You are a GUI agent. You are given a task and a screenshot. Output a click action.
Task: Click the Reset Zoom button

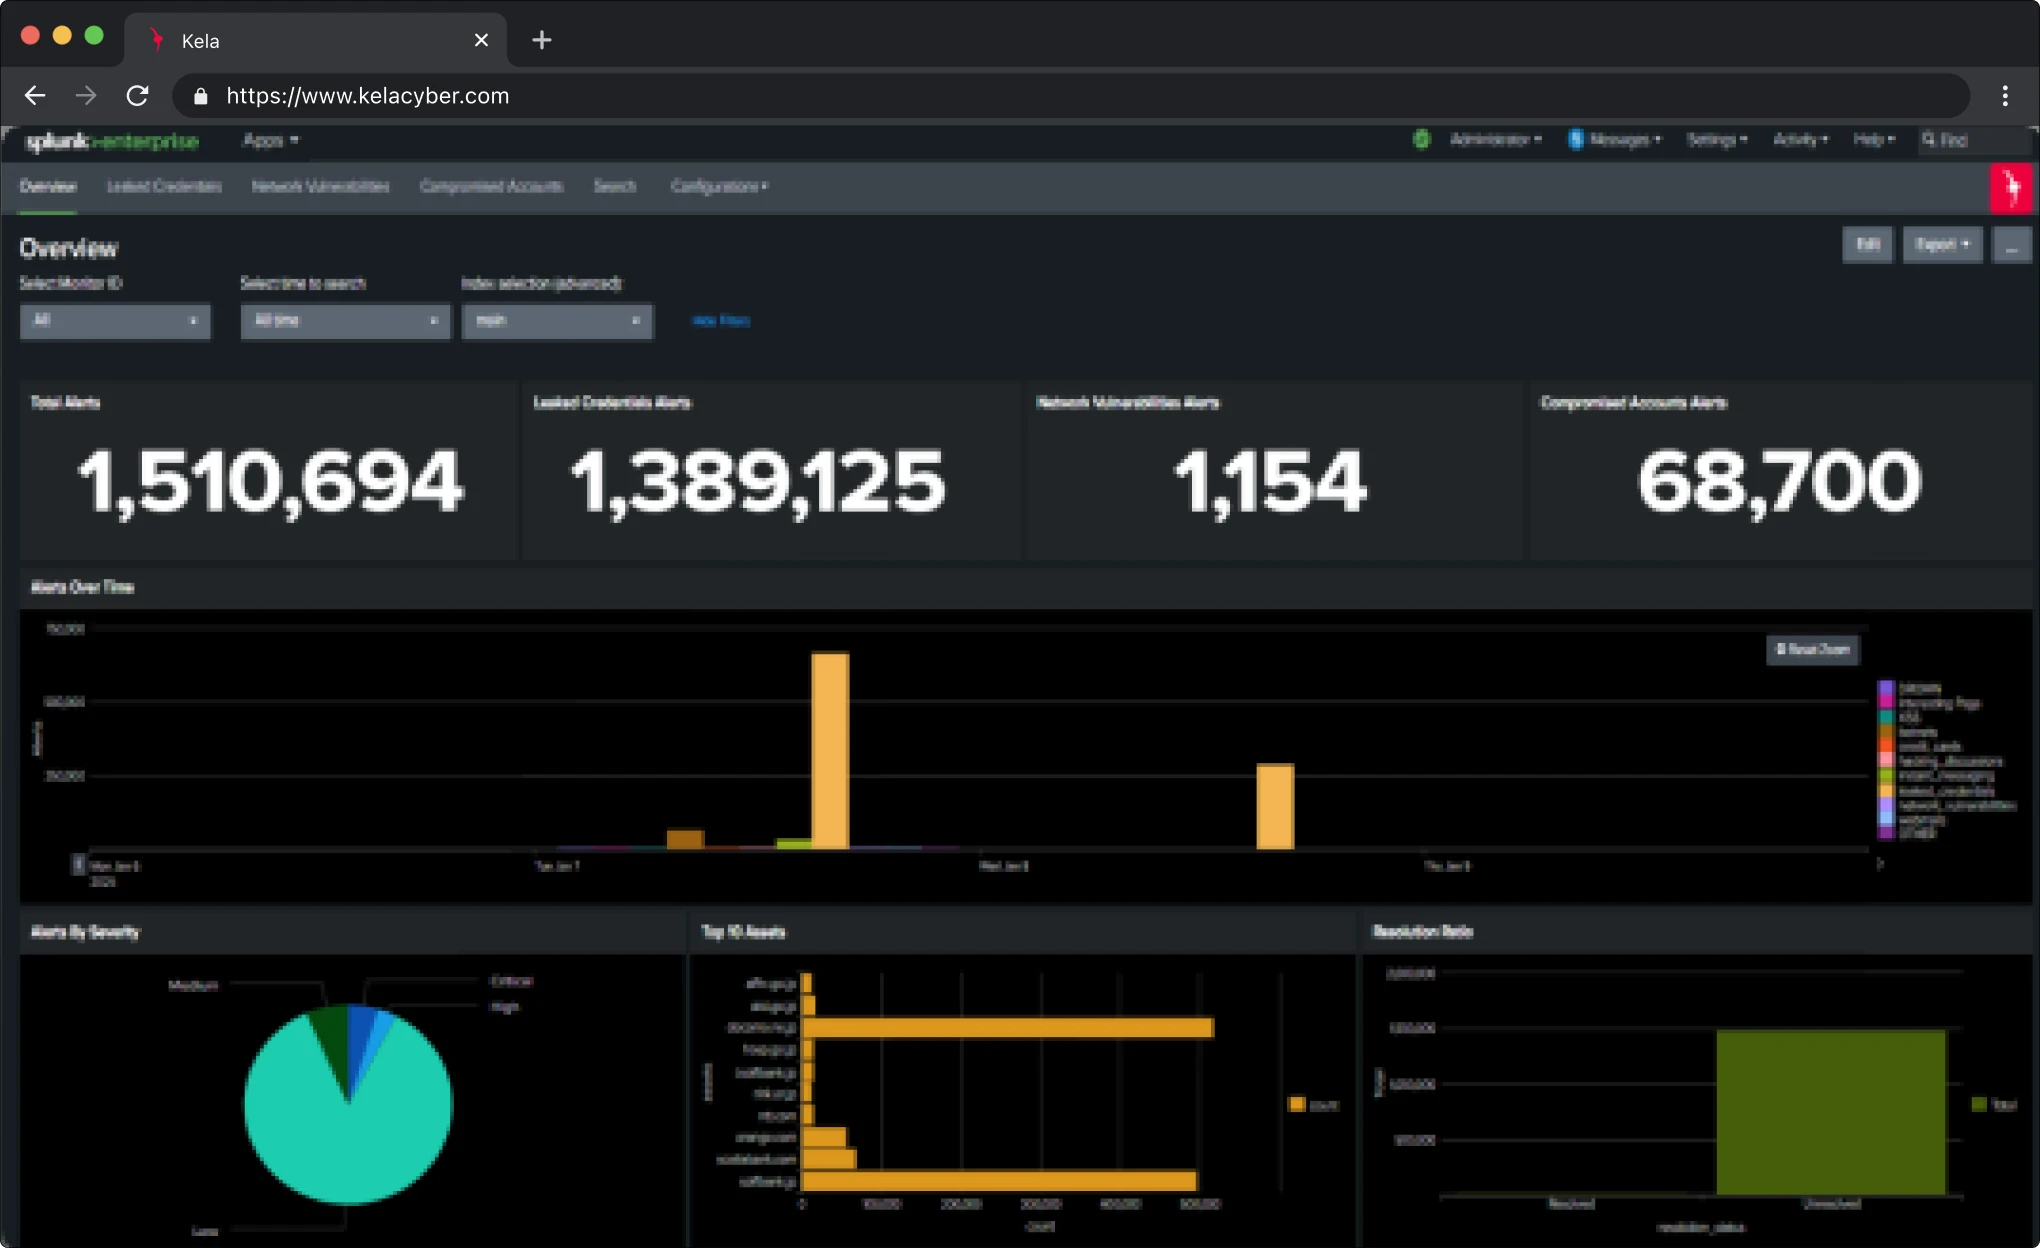[x=1813, y=650]
